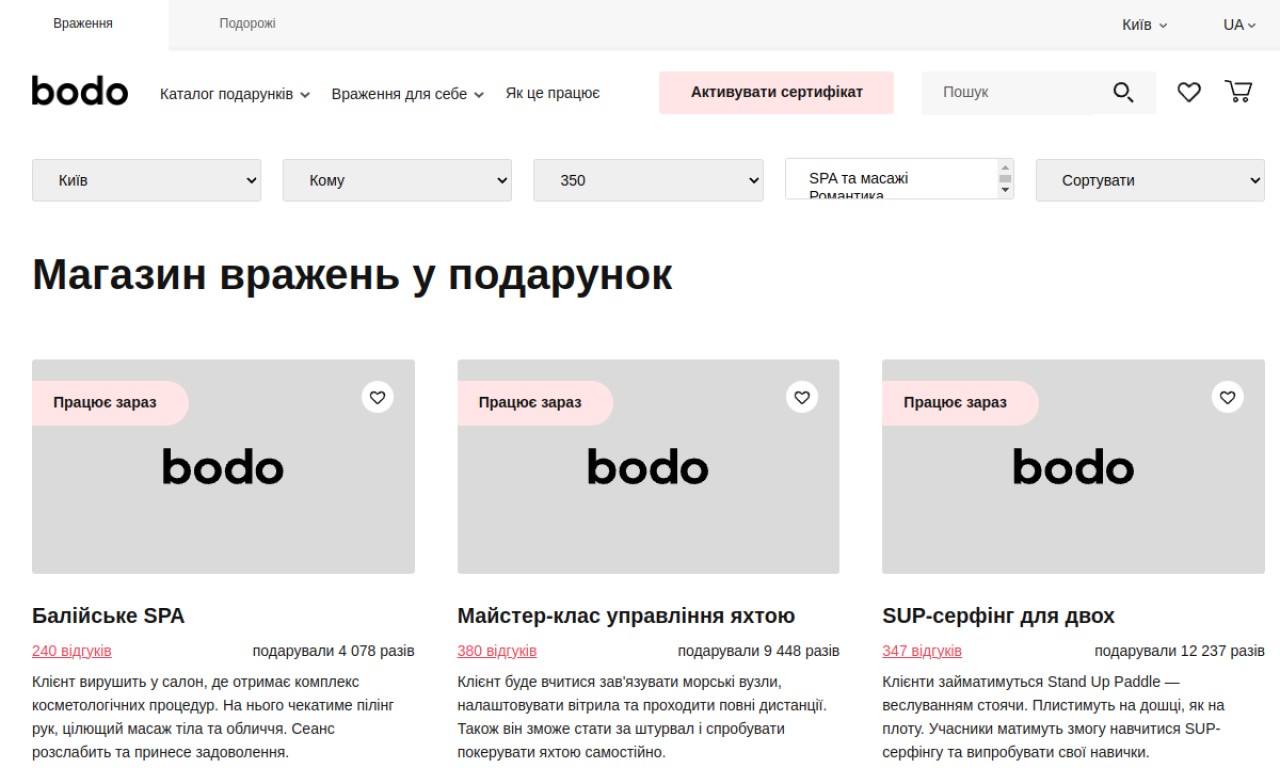Add Майстер-клас управління яхтою to favorites
The image size is (1280, 768).
click(802, 397)
